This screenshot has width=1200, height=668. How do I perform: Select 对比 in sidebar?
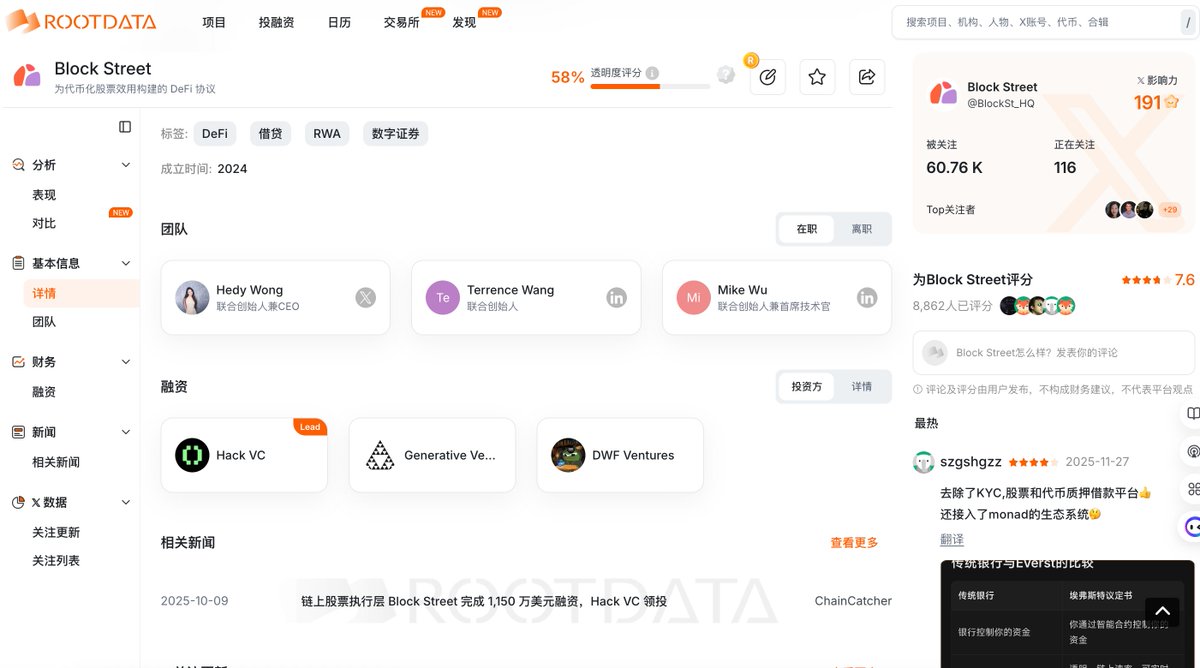44,223
